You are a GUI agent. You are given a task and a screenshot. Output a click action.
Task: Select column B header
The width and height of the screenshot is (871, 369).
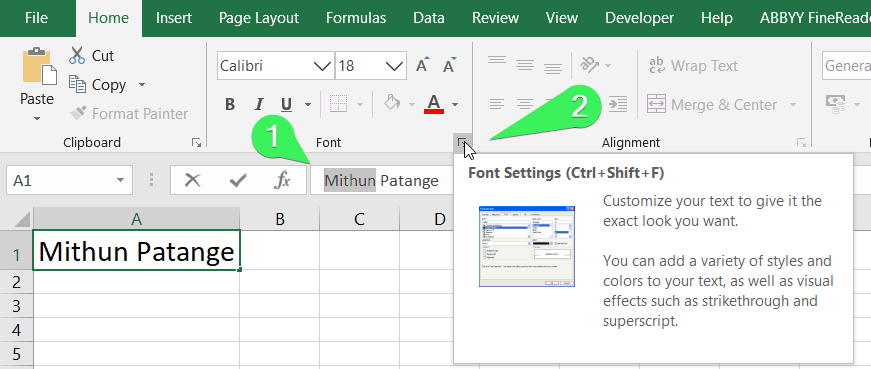click(280, 219)
